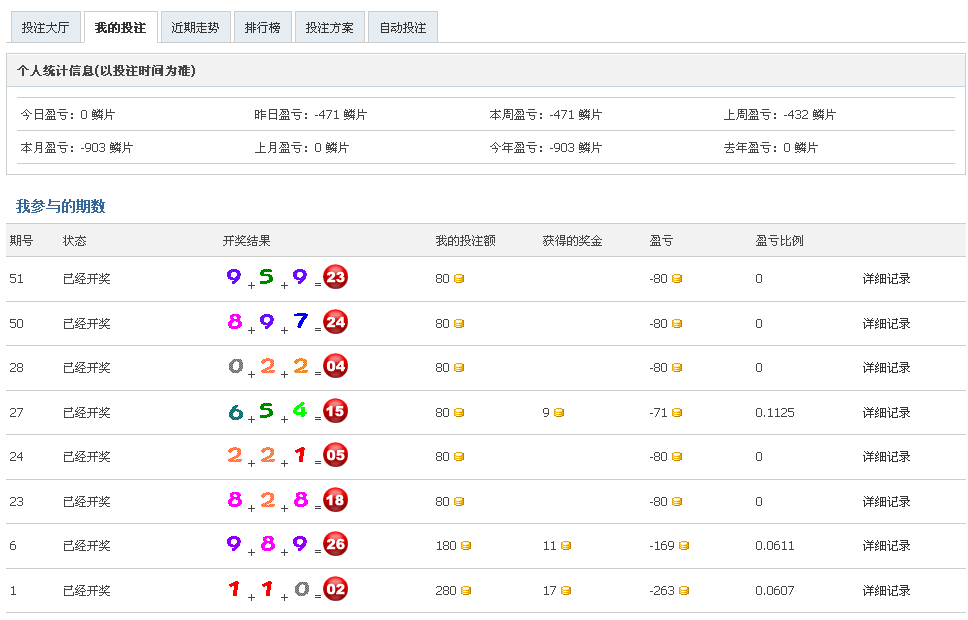Open the 投注大厅 tab
Screen dimensions: 968x620
[x=45, y=28]
